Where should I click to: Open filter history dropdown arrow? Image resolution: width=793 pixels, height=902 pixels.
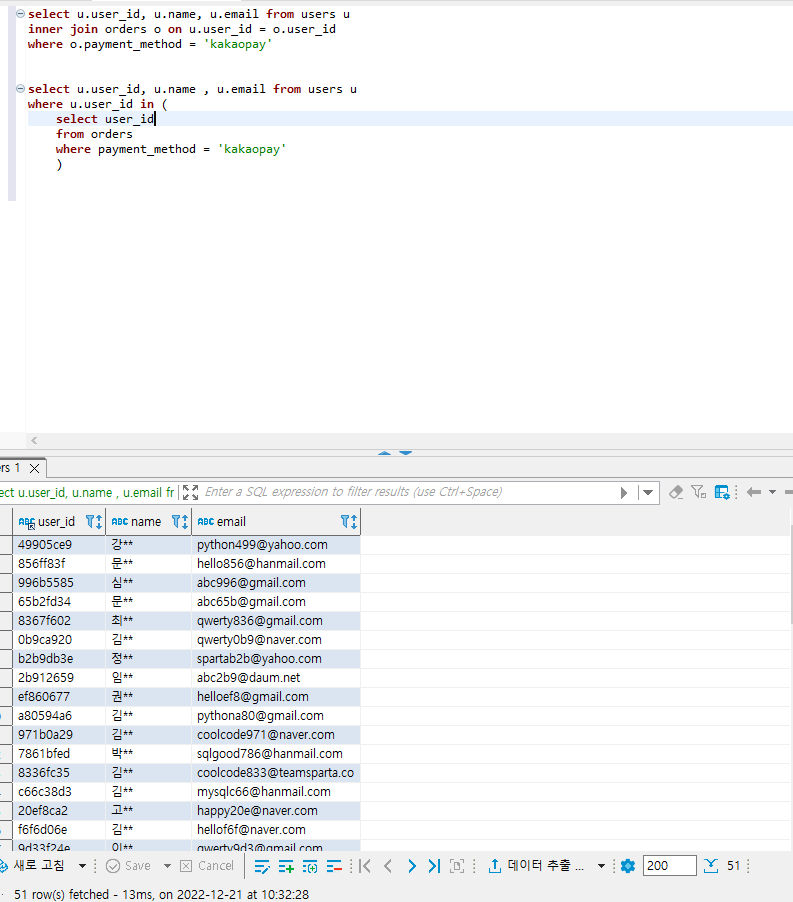pyautogui.click(x=648, y=493)
